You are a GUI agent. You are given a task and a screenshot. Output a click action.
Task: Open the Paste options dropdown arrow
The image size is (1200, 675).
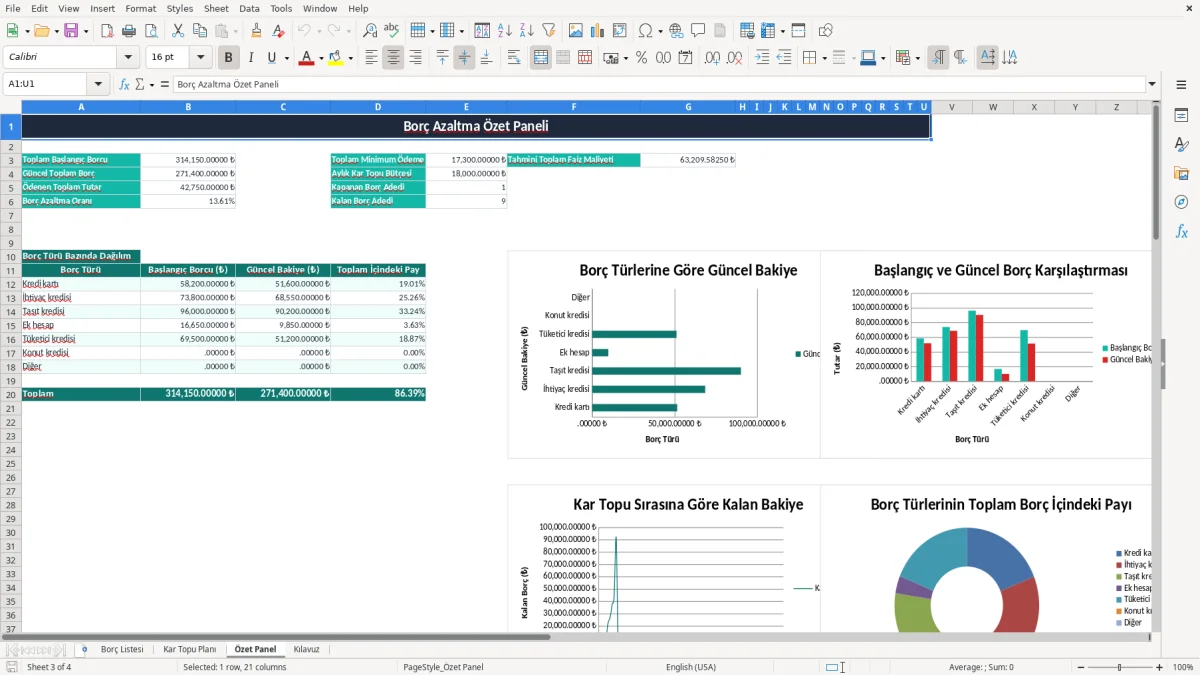click(235, 31)
